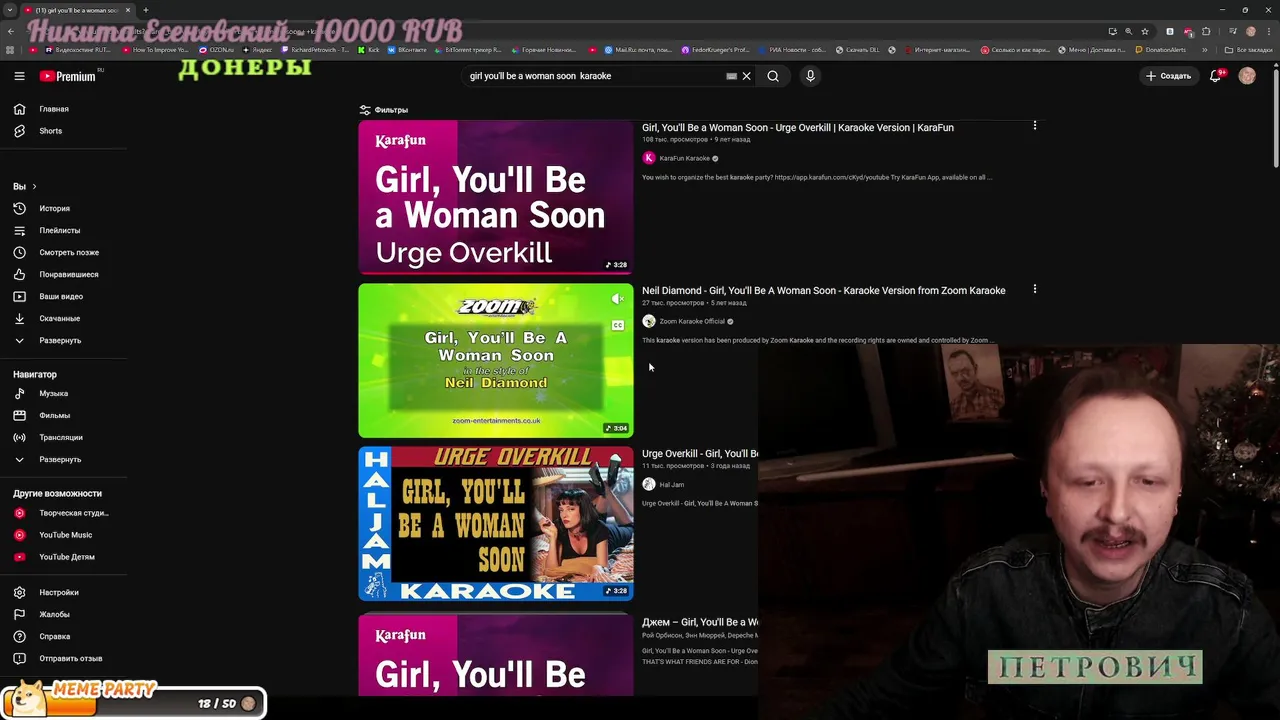Open the notifications bell
The height and width of the screenshot is (720, 1280).
pos(1215,76)
